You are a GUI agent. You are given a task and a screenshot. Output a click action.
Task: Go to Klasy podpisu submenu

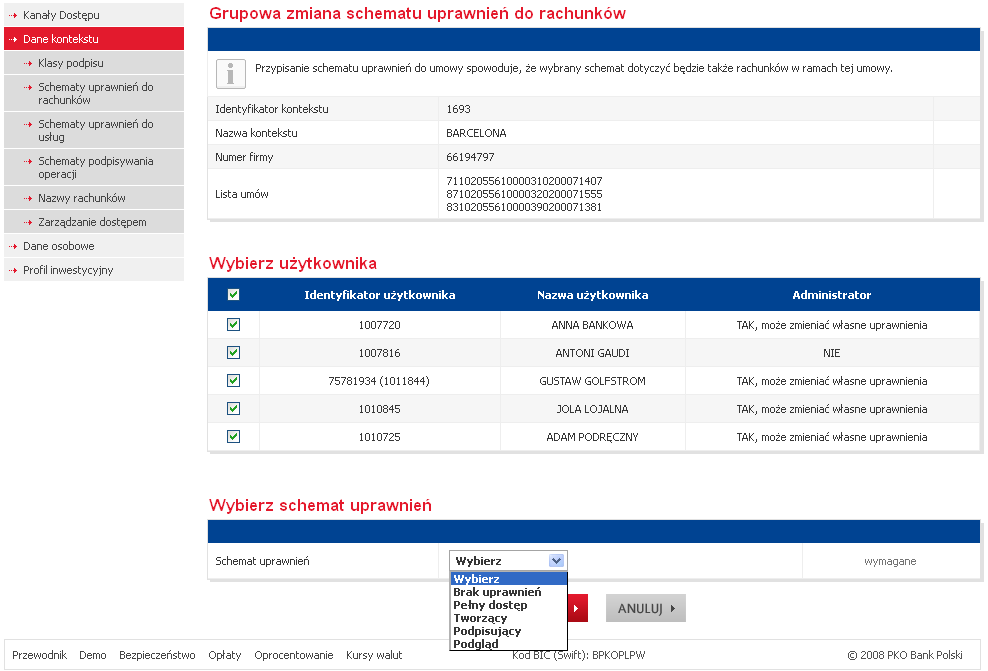point(94,62)
